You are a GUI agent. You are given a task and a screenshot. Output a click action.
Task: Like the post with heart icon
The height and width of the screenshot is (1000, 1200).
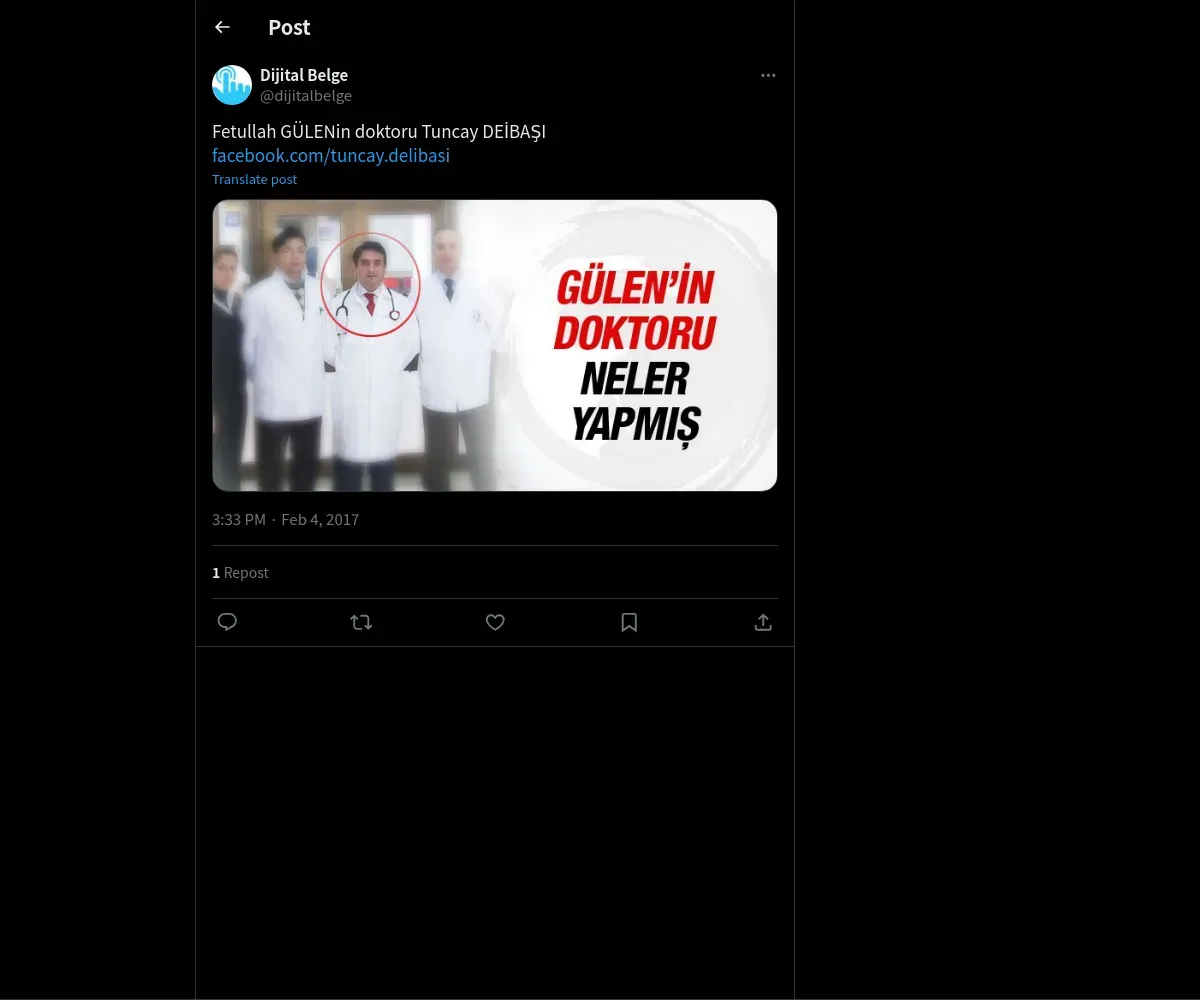(x=495, y=622)
